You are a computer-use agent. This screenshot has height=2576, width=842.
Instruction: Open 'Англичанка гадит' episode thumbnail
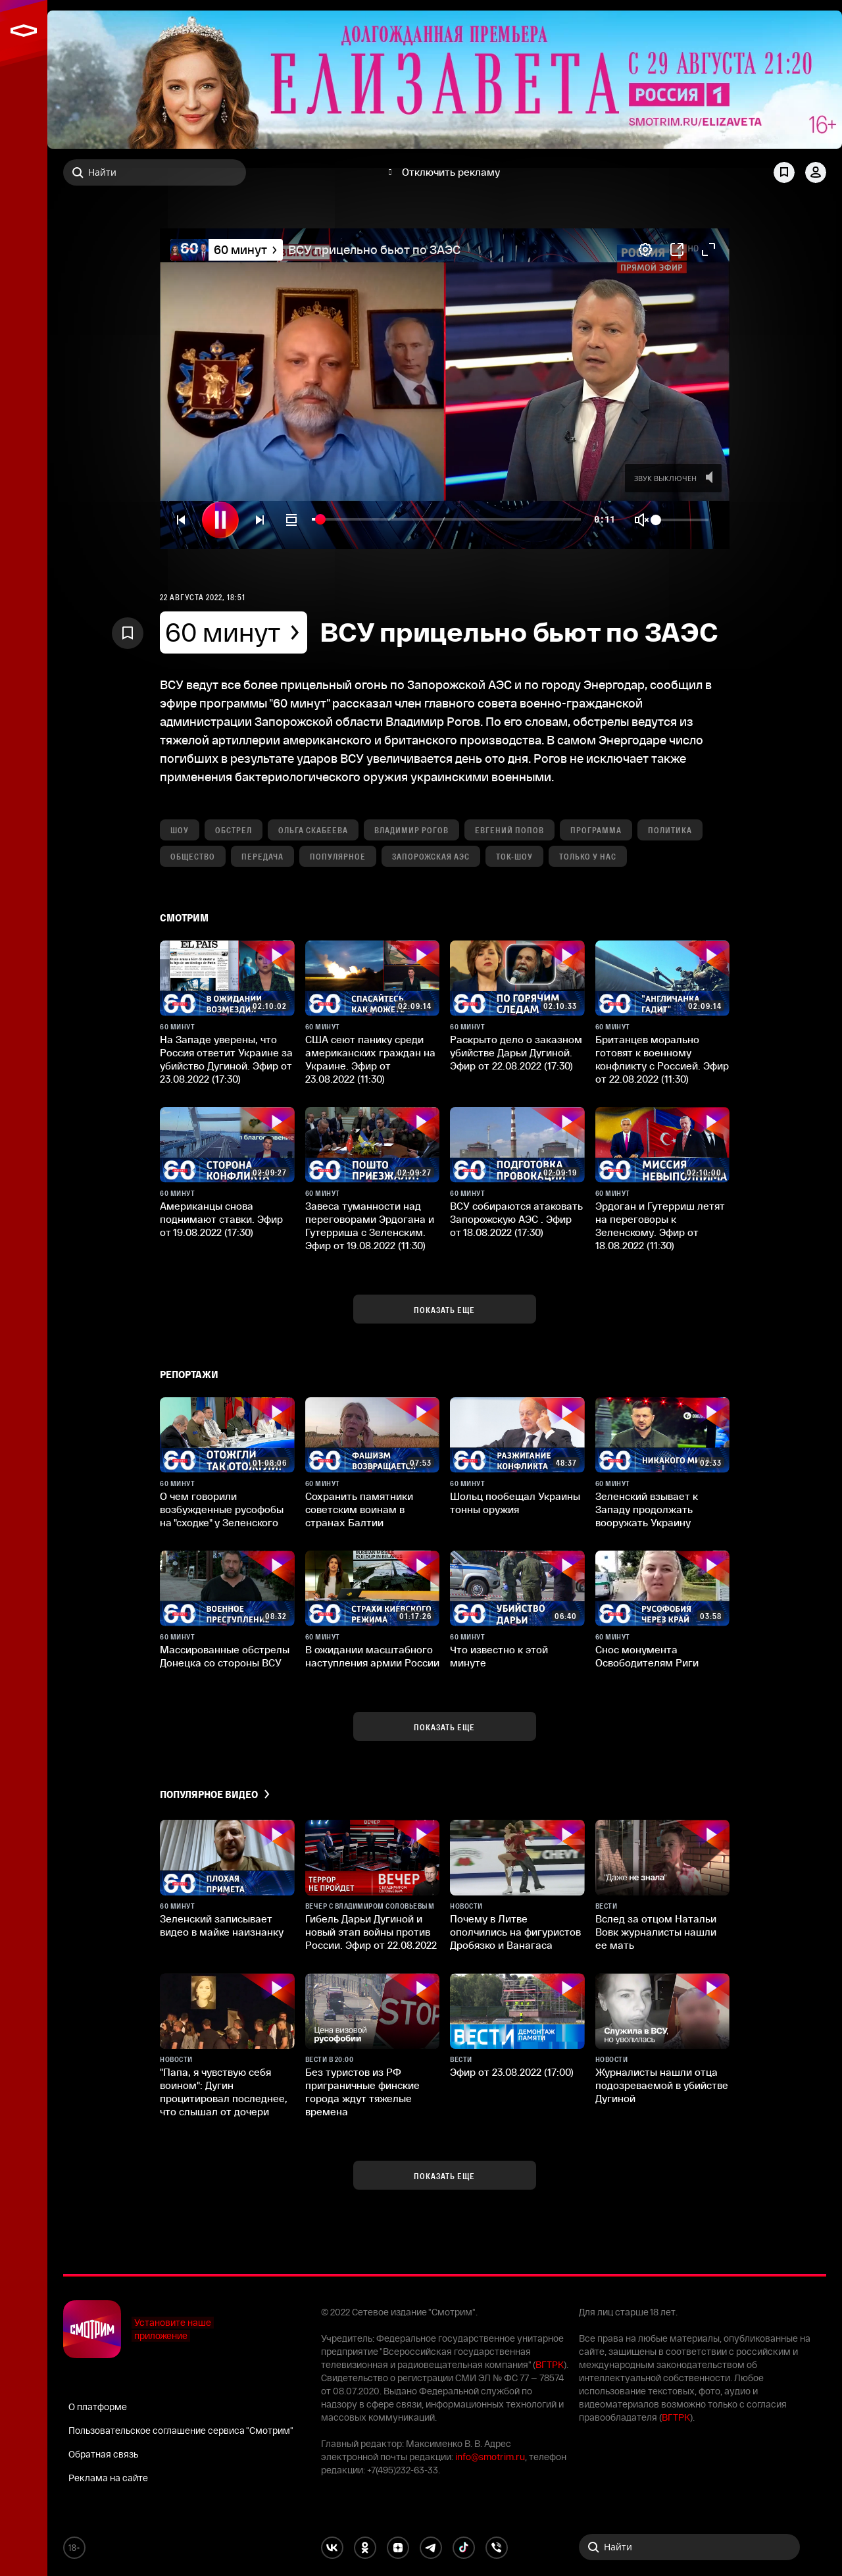tap(662, 978)
